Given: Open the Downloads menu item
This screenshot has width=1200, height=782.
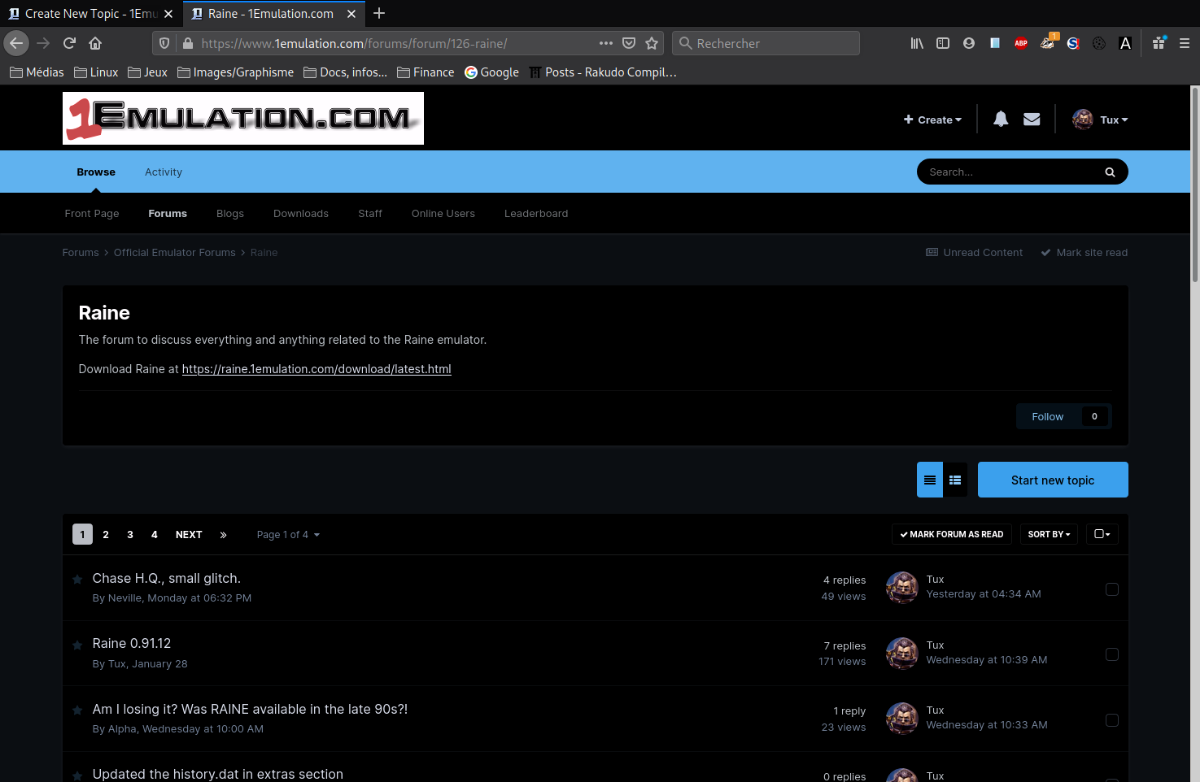Looking at the screenshot, I should click(x=301, y=213).
